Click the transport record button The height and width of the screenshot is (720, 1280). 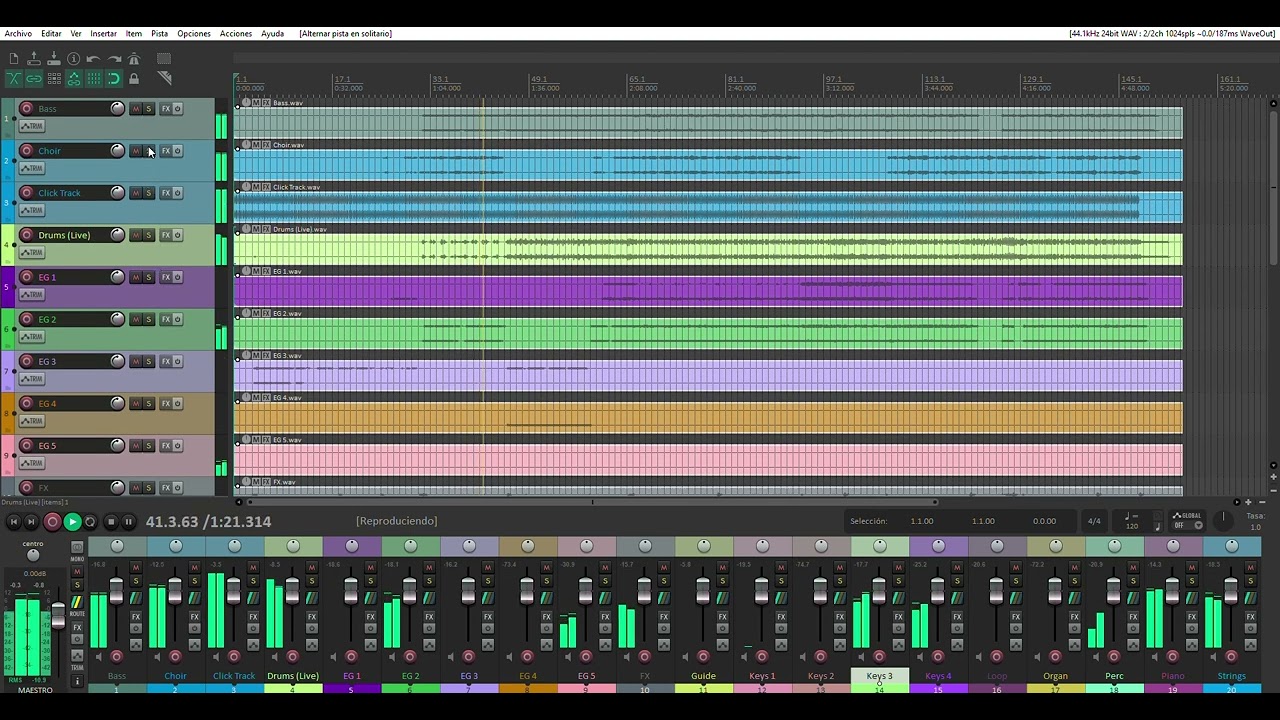(53, 522)
